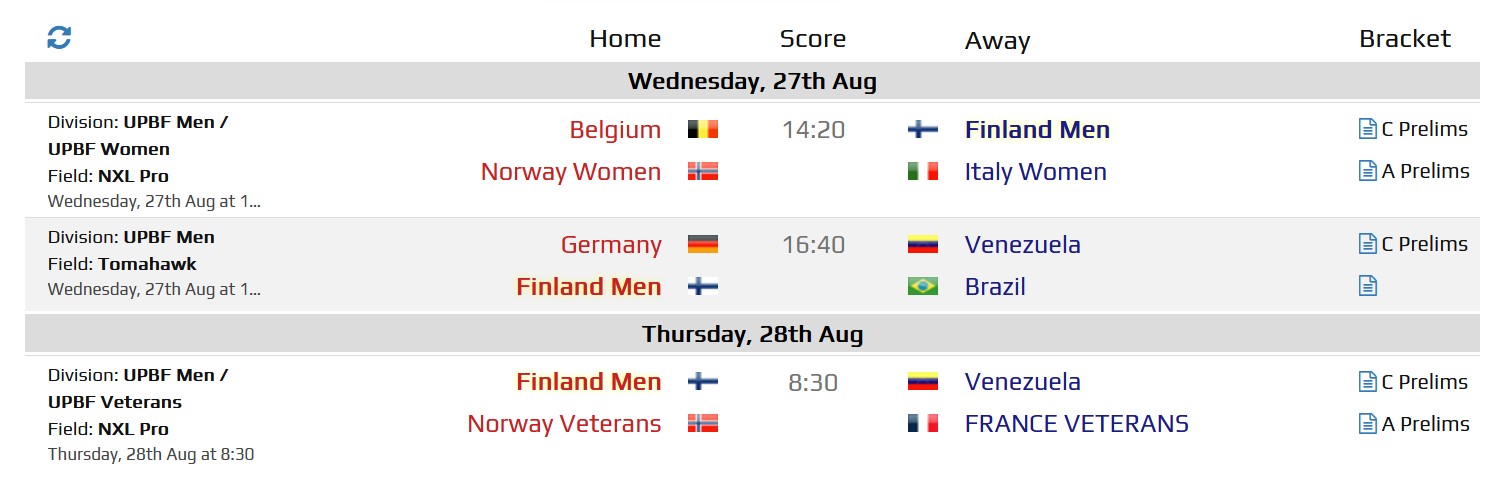The image size is (1506, 500).
Task: Select Thursday, 28th Aug date header
Action: pyautogui.click(x=752, y=334)
